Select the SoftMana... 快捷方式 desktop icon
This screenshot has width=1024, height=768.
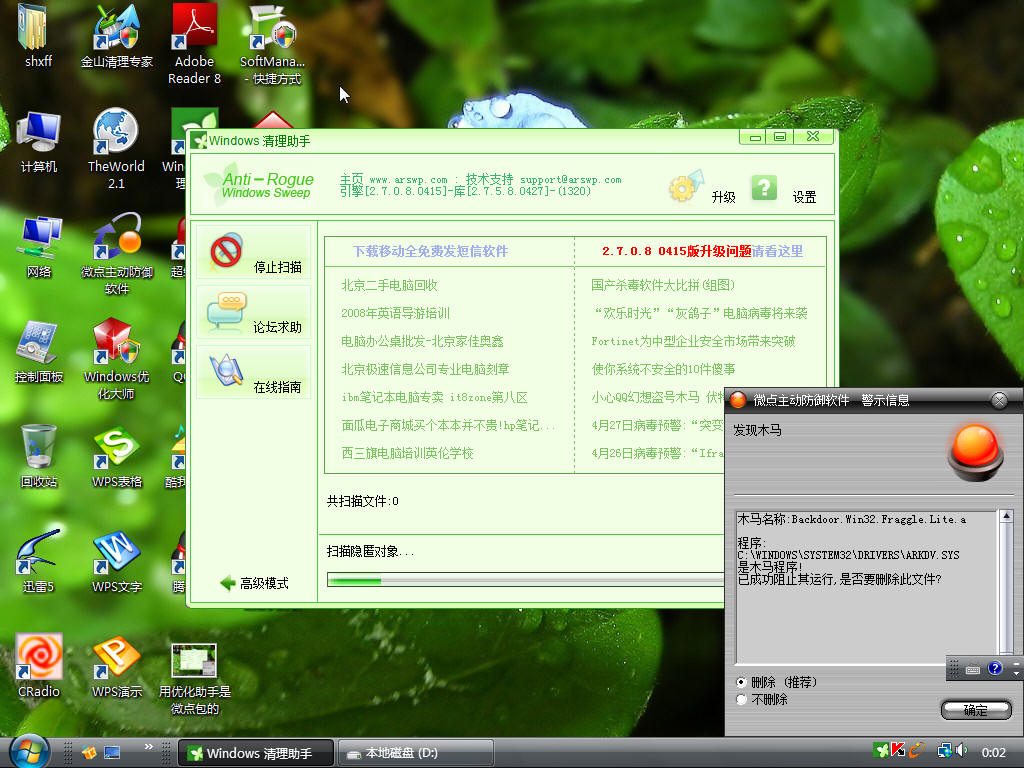click(272, 44)
